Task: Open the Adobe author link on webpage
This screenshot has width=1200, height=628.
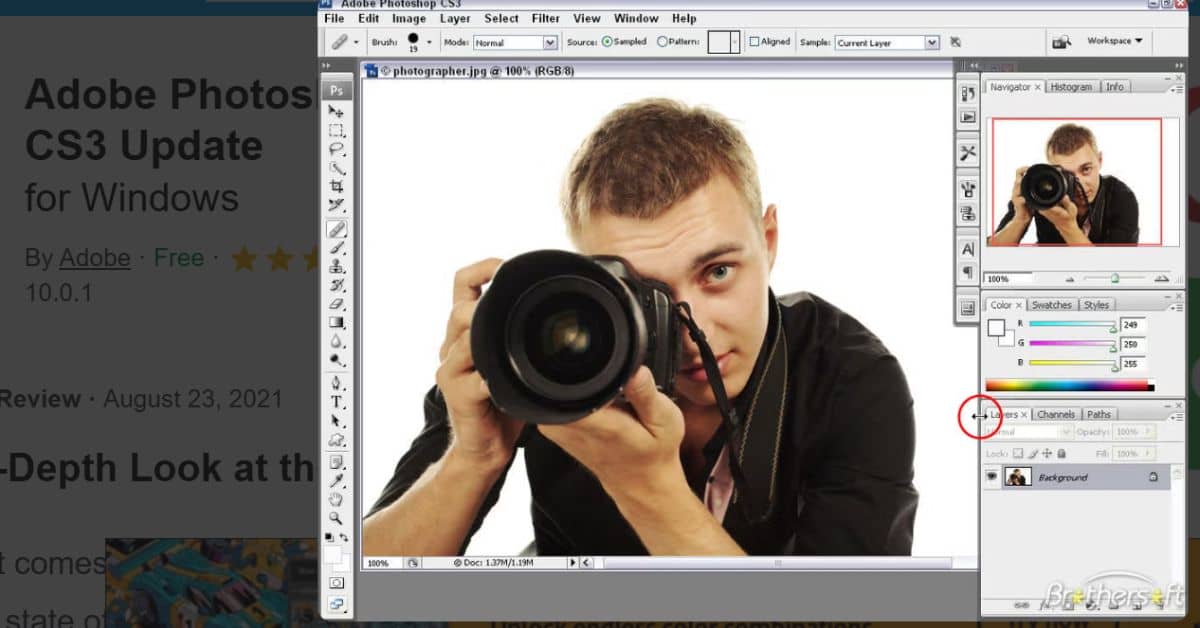Action: (94, 258)
